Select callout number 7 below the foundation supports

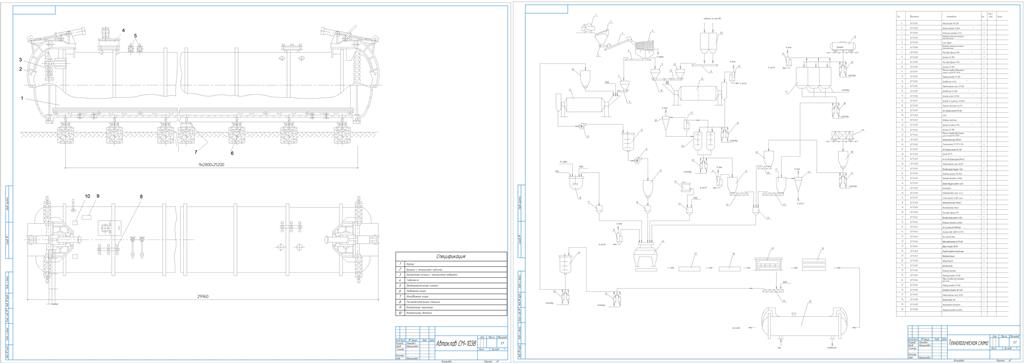tap(195, 151)
